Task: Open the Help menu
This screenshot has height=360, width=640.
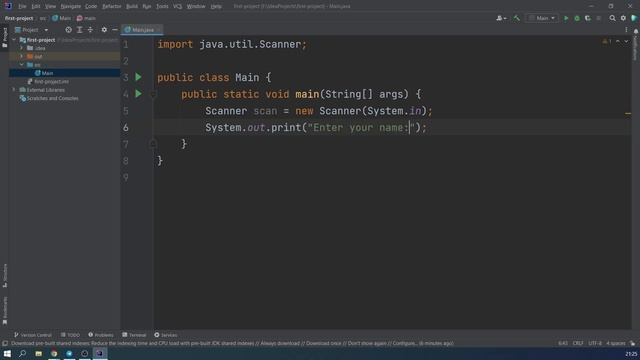Action: (x=216, y=6)
